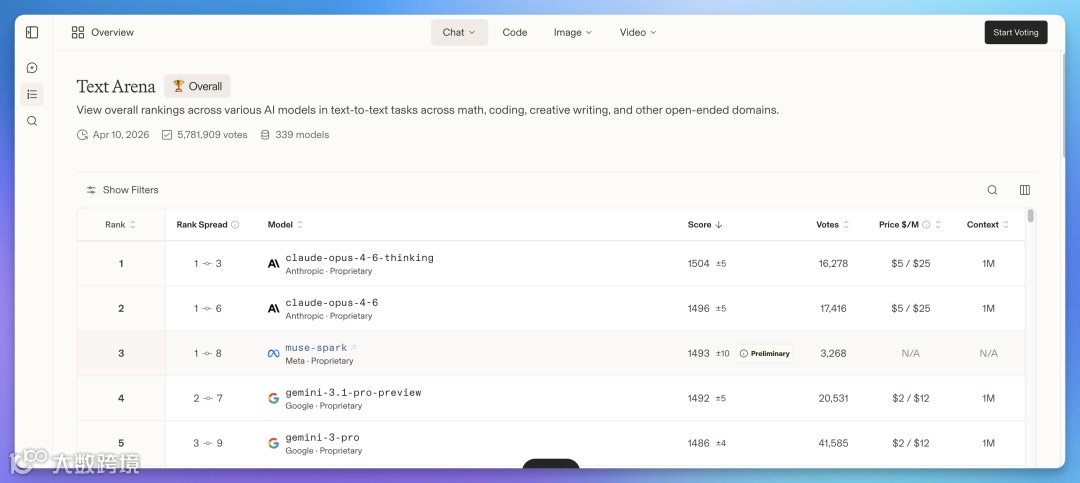Image resolution: width=1080 pixels, height=483 pixels.
Task: Click the trophy icon in Overall badge
Action: pos(178,86)
